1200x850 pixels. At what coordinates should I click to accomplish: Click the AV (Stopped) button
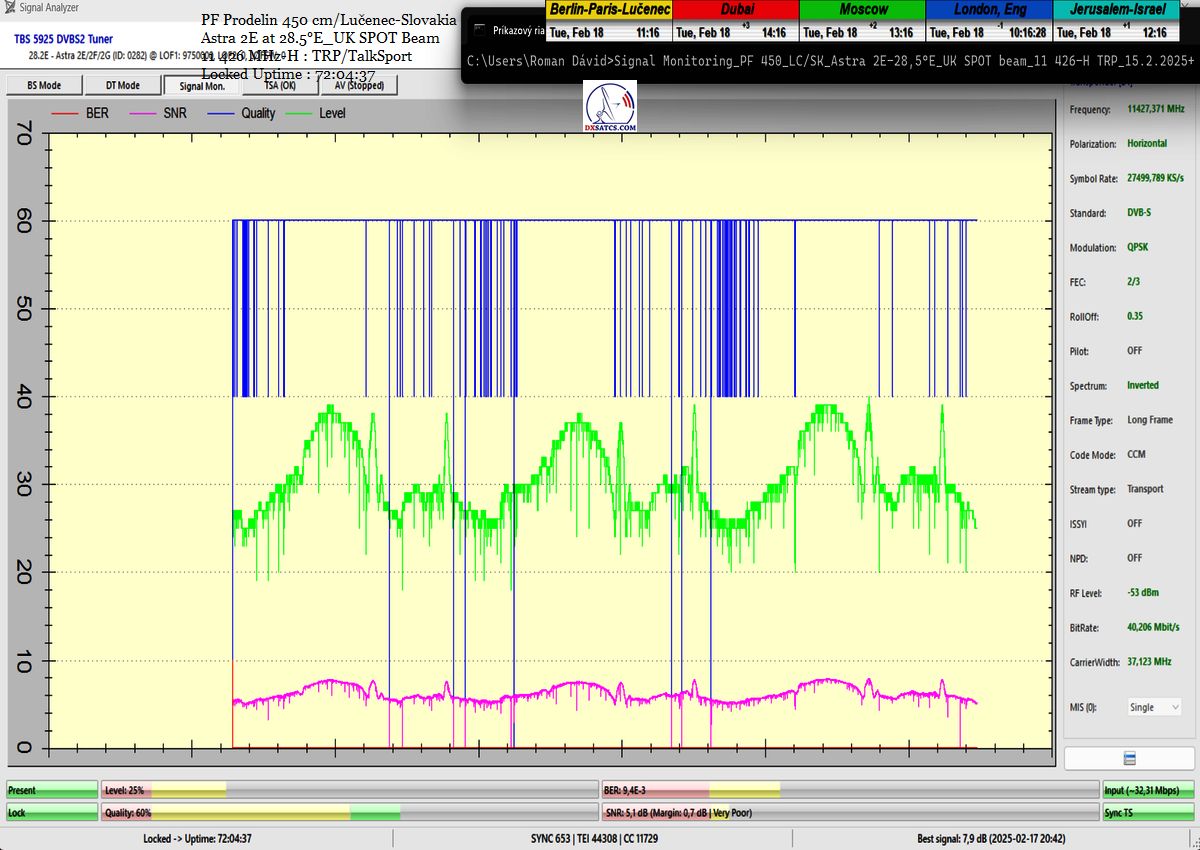click(357, 86)
